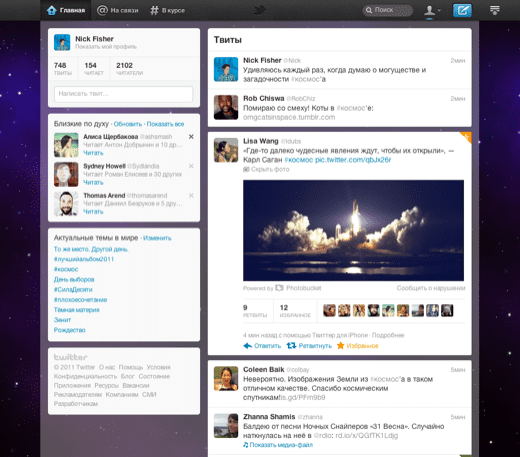Open the В курсе hashtag tab
Screen dimensions: 520x457
[167, 10]
